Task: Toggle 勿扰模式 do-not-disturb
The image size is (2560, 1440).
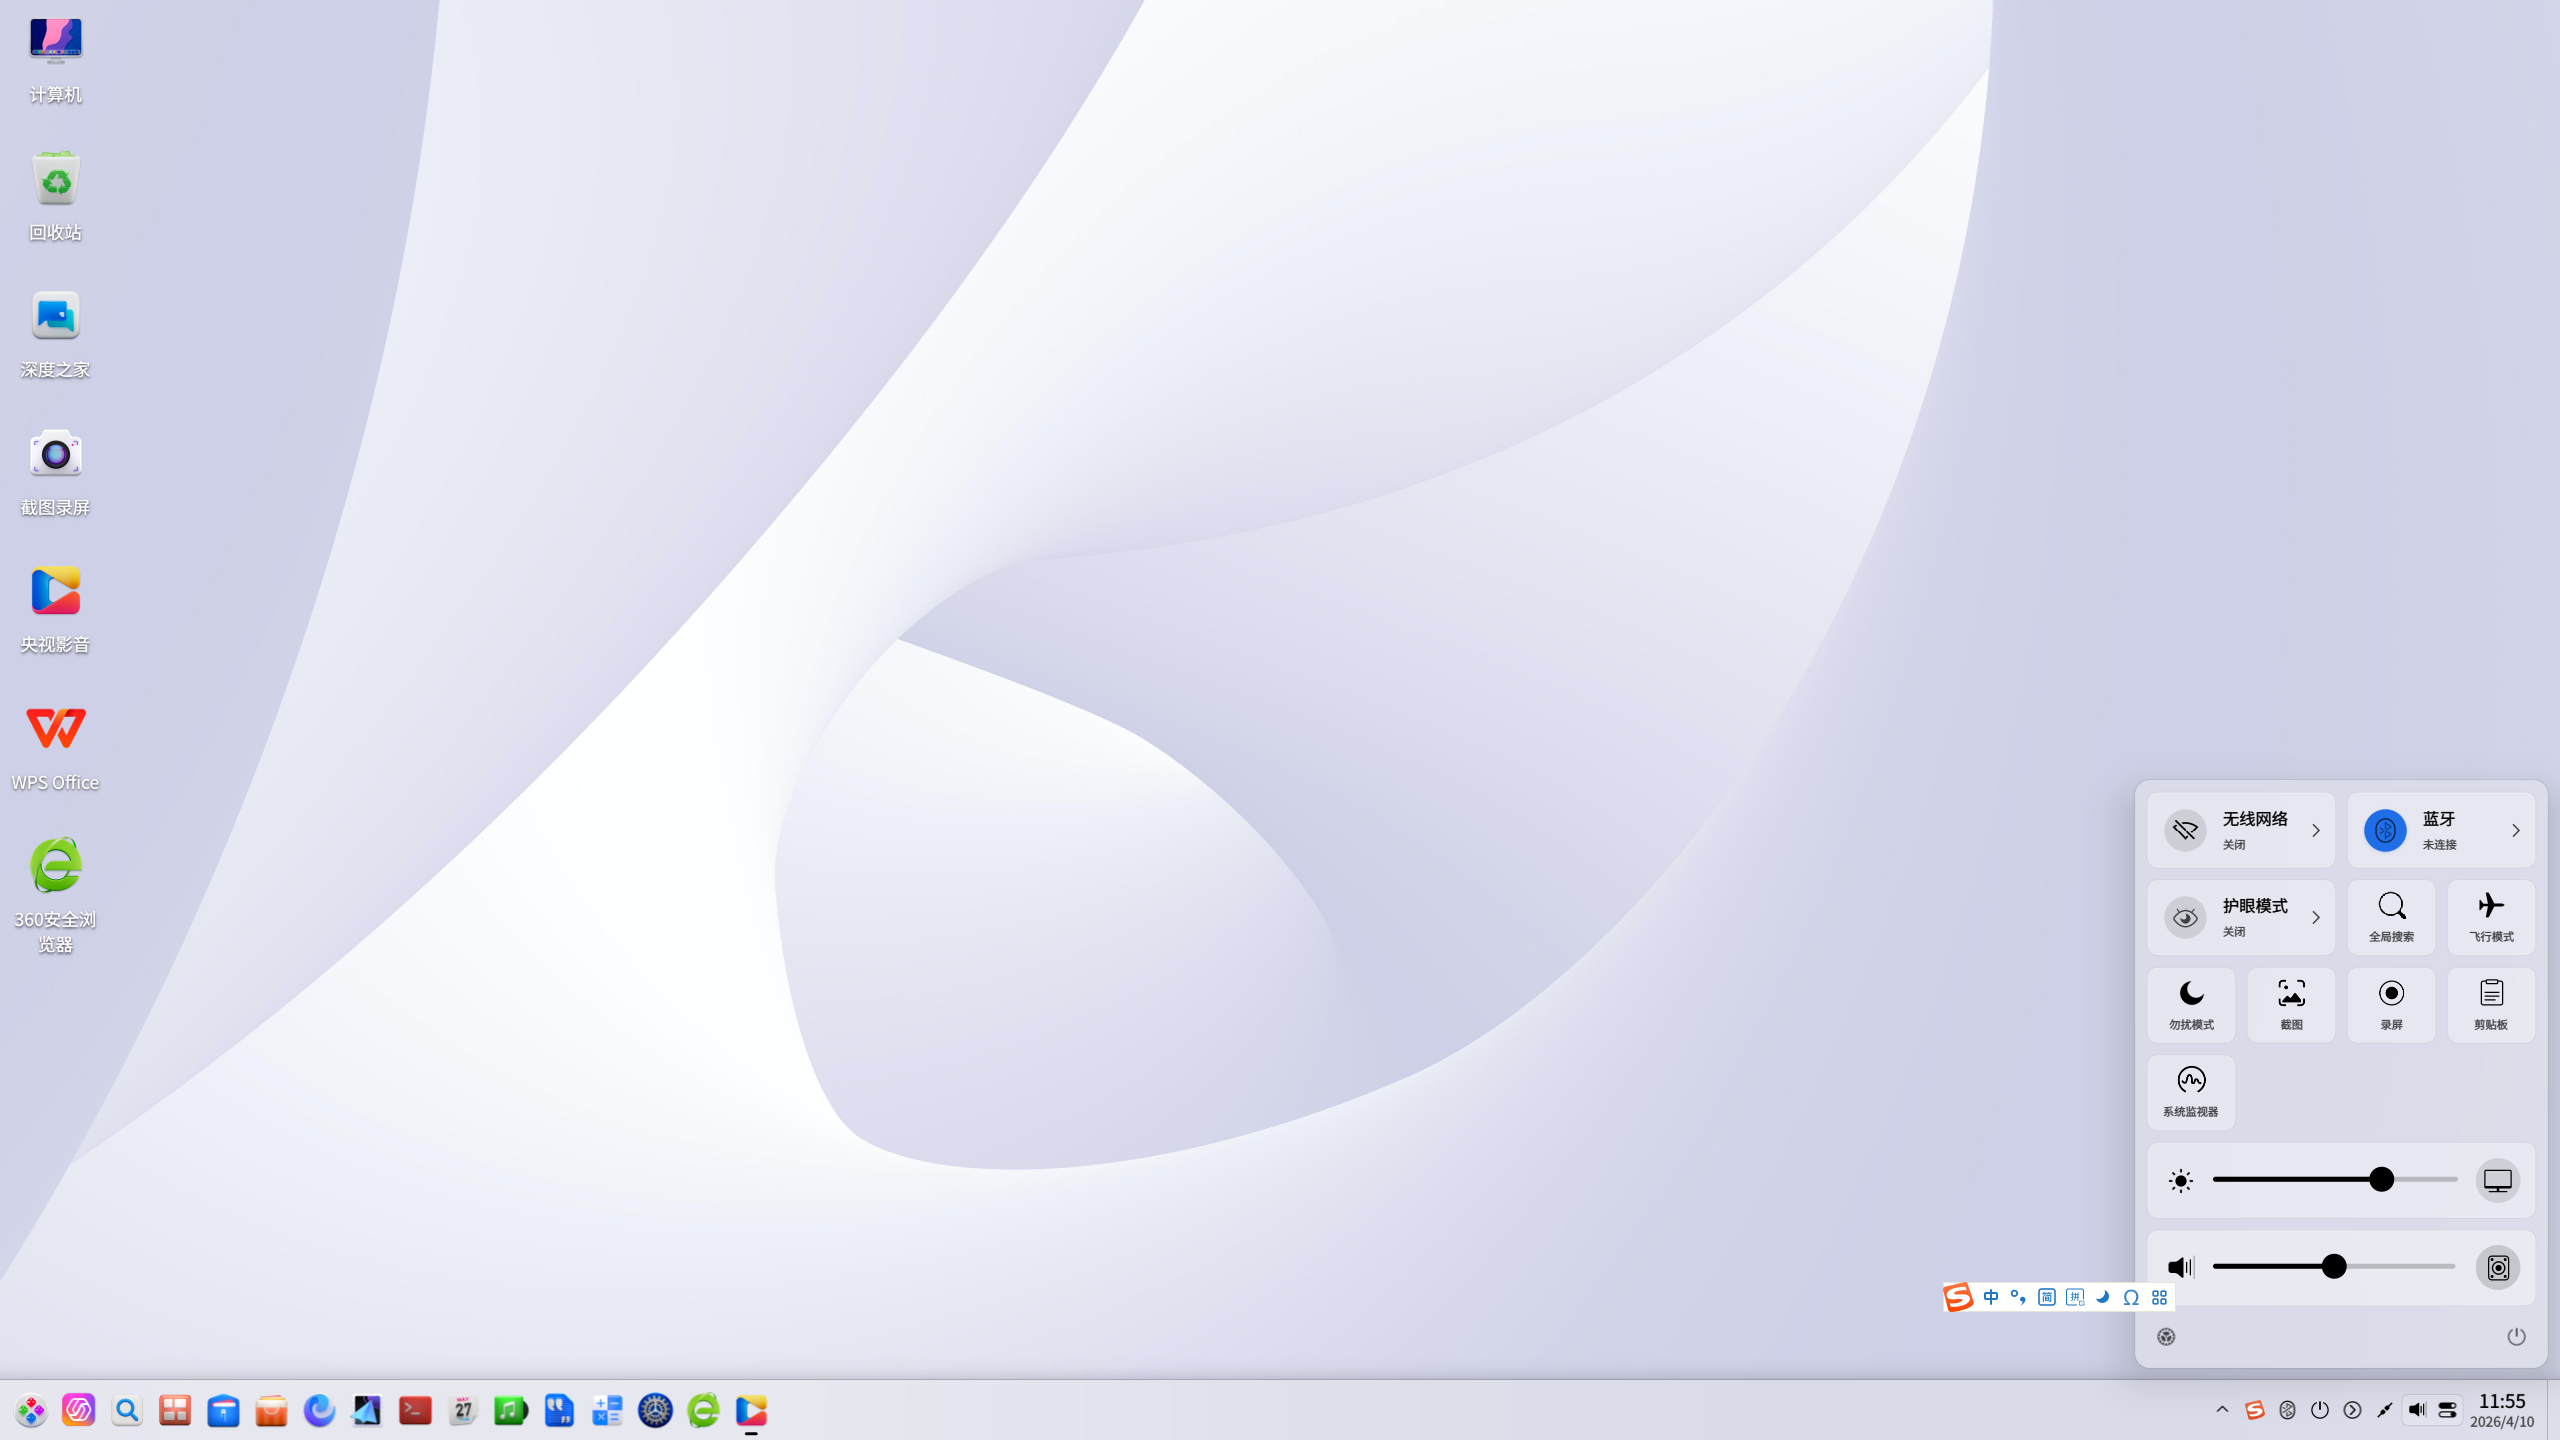Action: point(2191,1004)
